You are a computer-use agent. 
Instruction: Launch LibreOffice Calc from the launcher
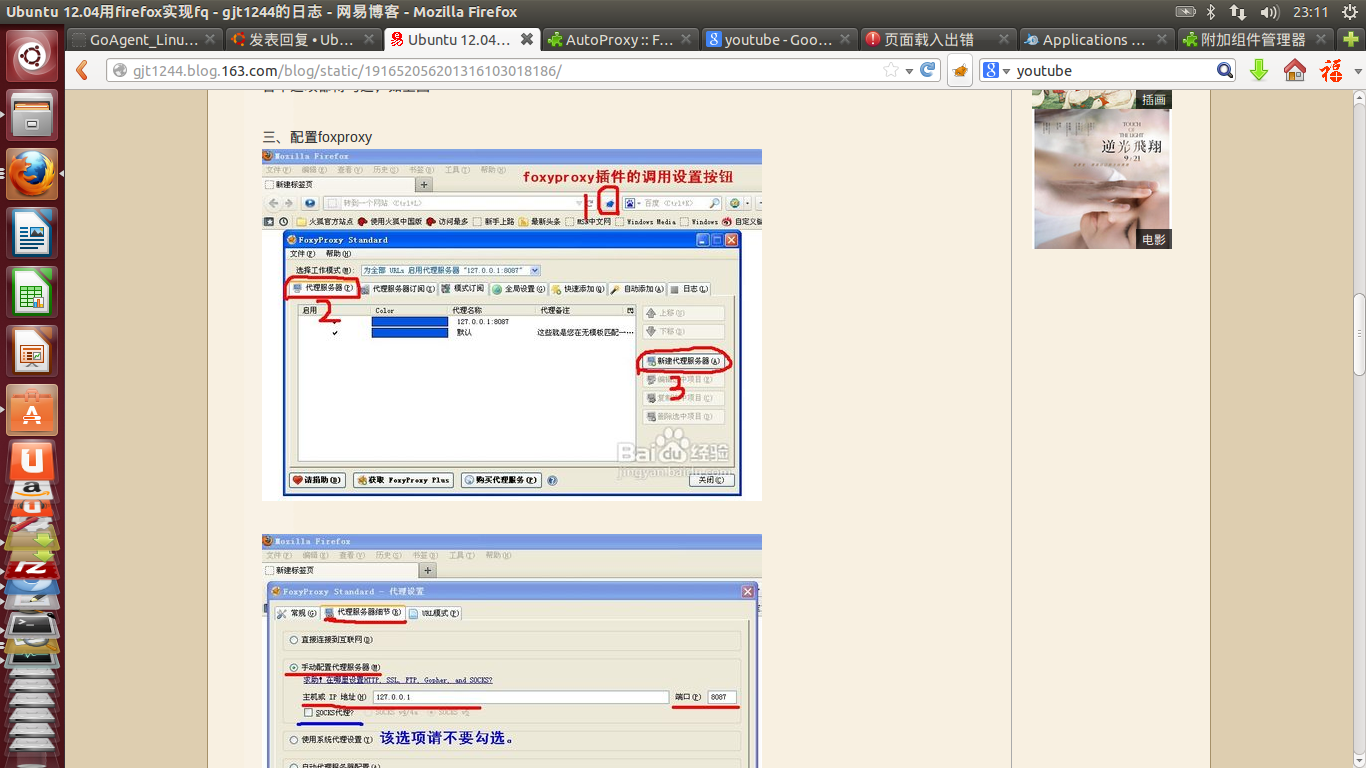pos(32,291)
